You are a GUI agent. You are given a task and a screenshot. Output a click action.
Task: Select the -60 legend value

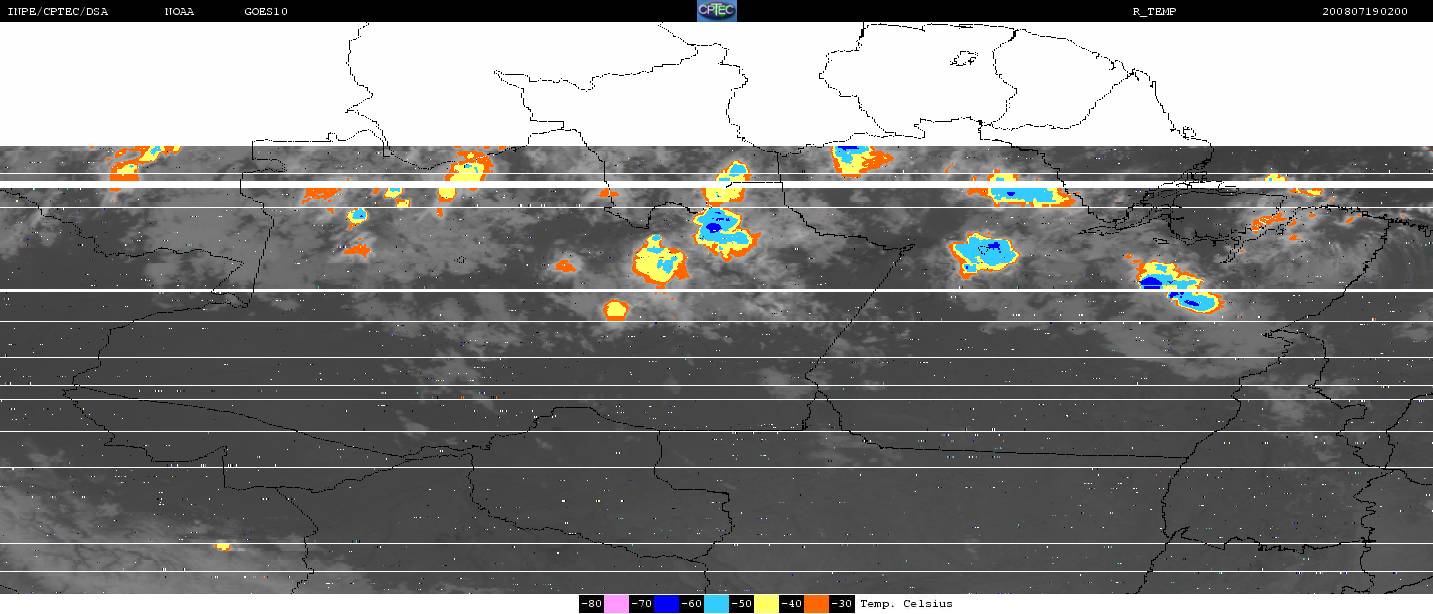pyautogui.click(x=691, y=604)
